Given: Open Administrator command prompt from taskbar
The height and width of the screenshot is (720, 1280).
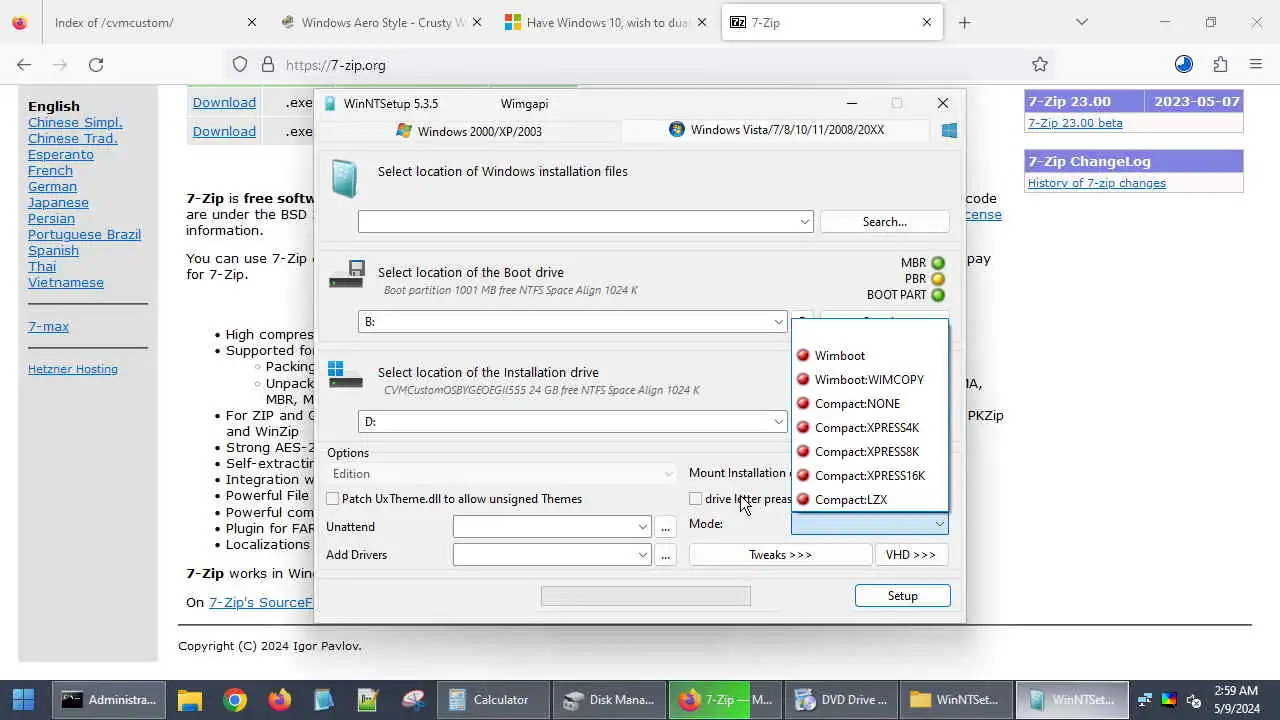Looking at the screenshot, I should (x=109, y=700).
